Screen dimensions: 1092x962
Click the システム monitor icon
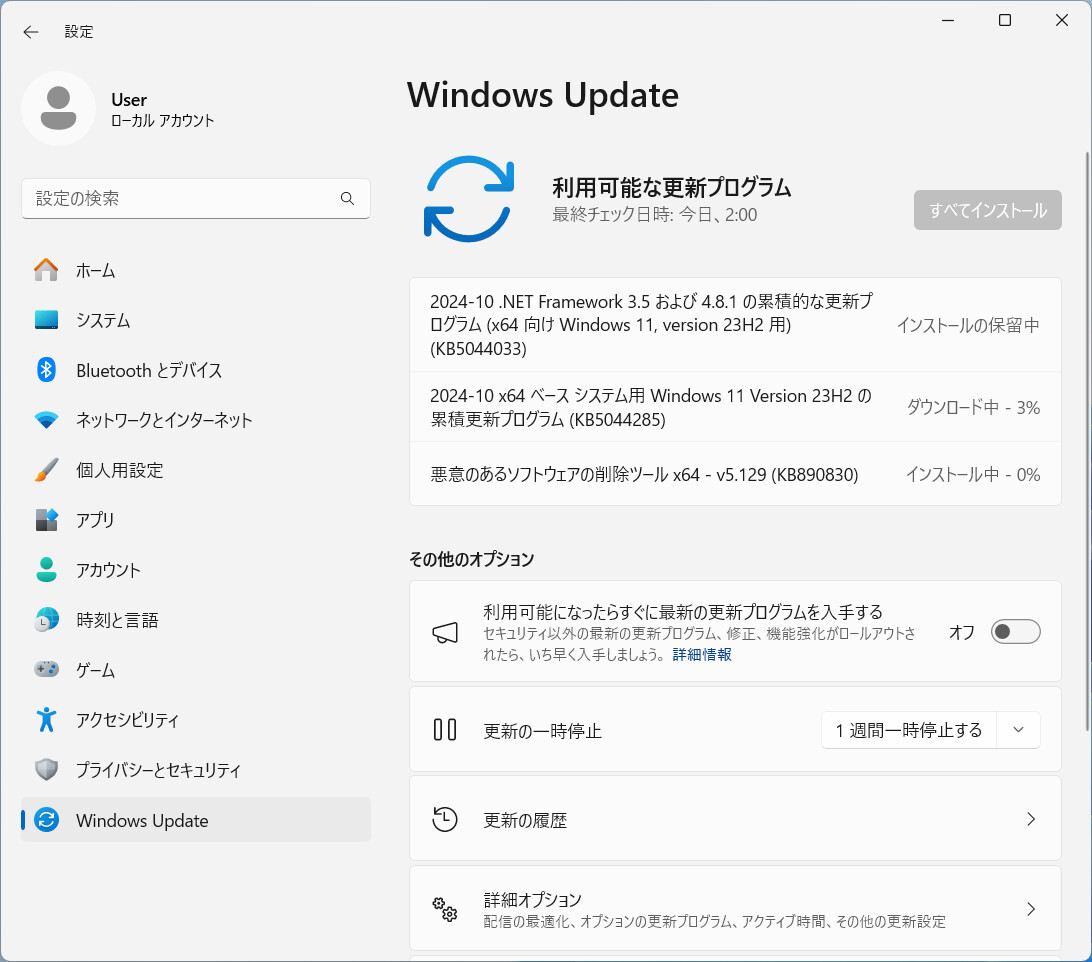(x=46, y=320)
